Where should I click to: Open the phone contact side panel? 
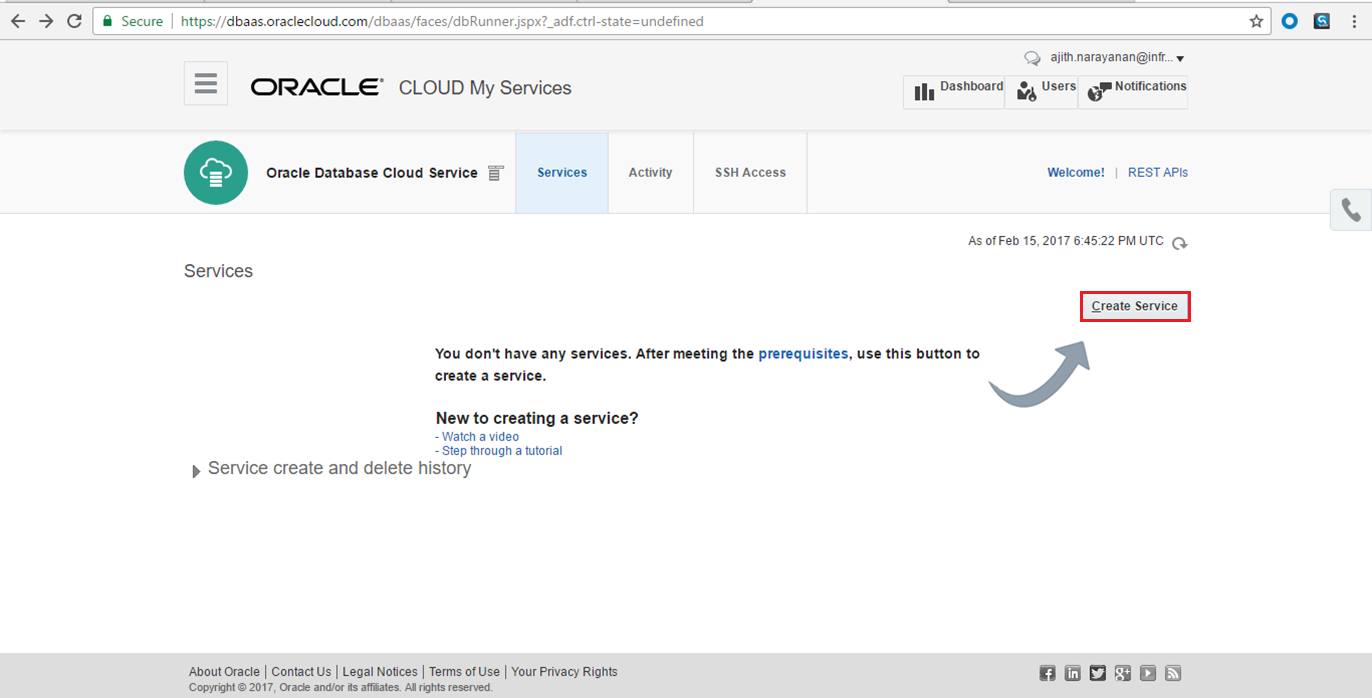[1351, 210]
